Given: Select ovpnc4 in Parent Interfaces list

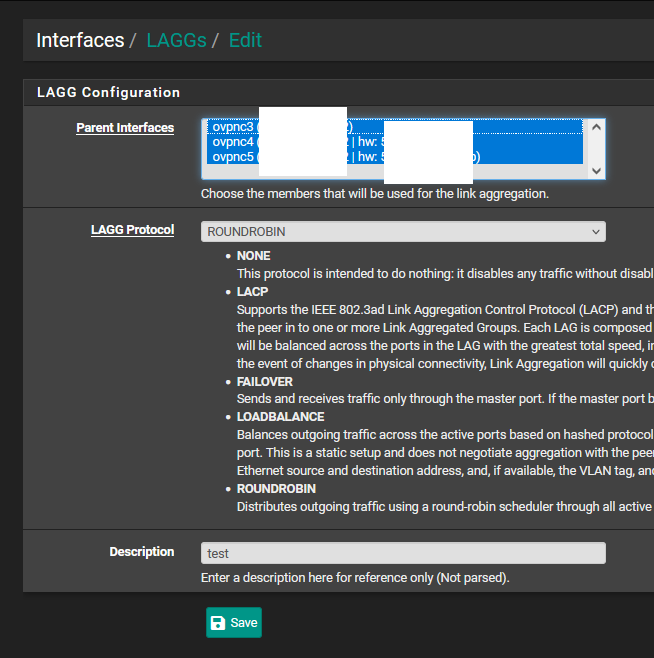Looking at the screenshot, I should [x=233, y=142].
